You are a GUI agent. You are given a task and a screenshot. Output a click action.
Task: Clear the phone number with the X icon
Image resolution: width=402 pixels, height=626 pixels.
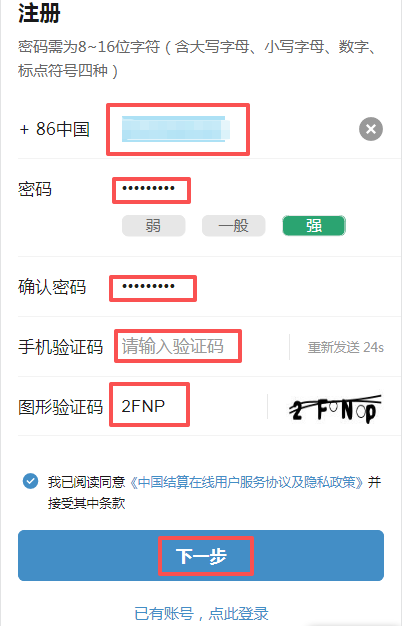(x=371, y=129)
